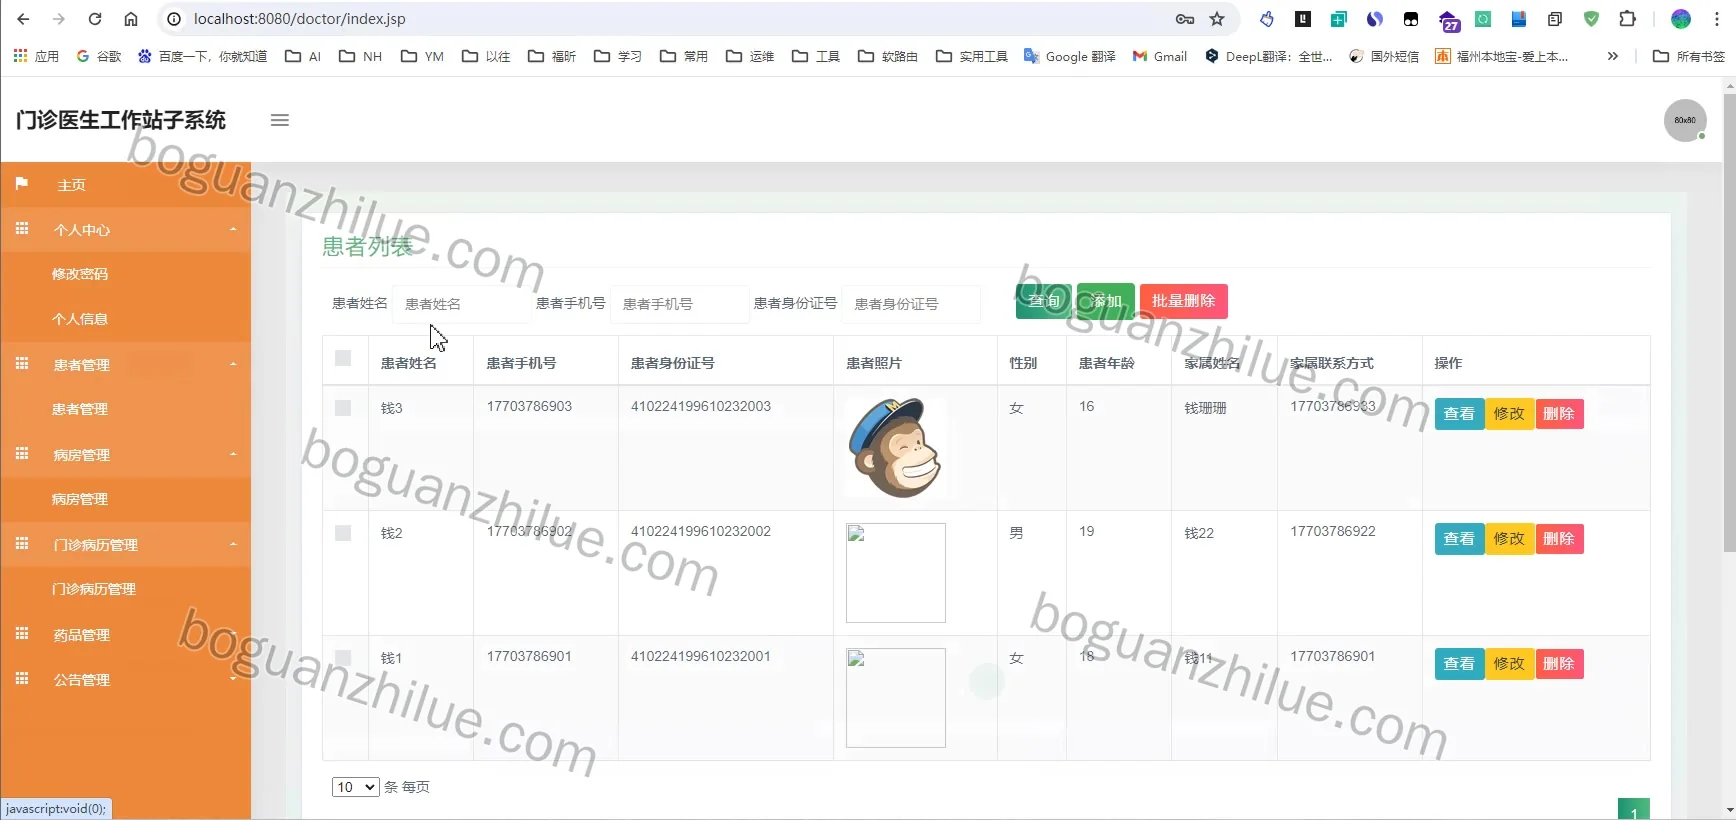Show more bookmarks with the chevron icon
Screen dimensions: 1736x820
(1612, 56)
